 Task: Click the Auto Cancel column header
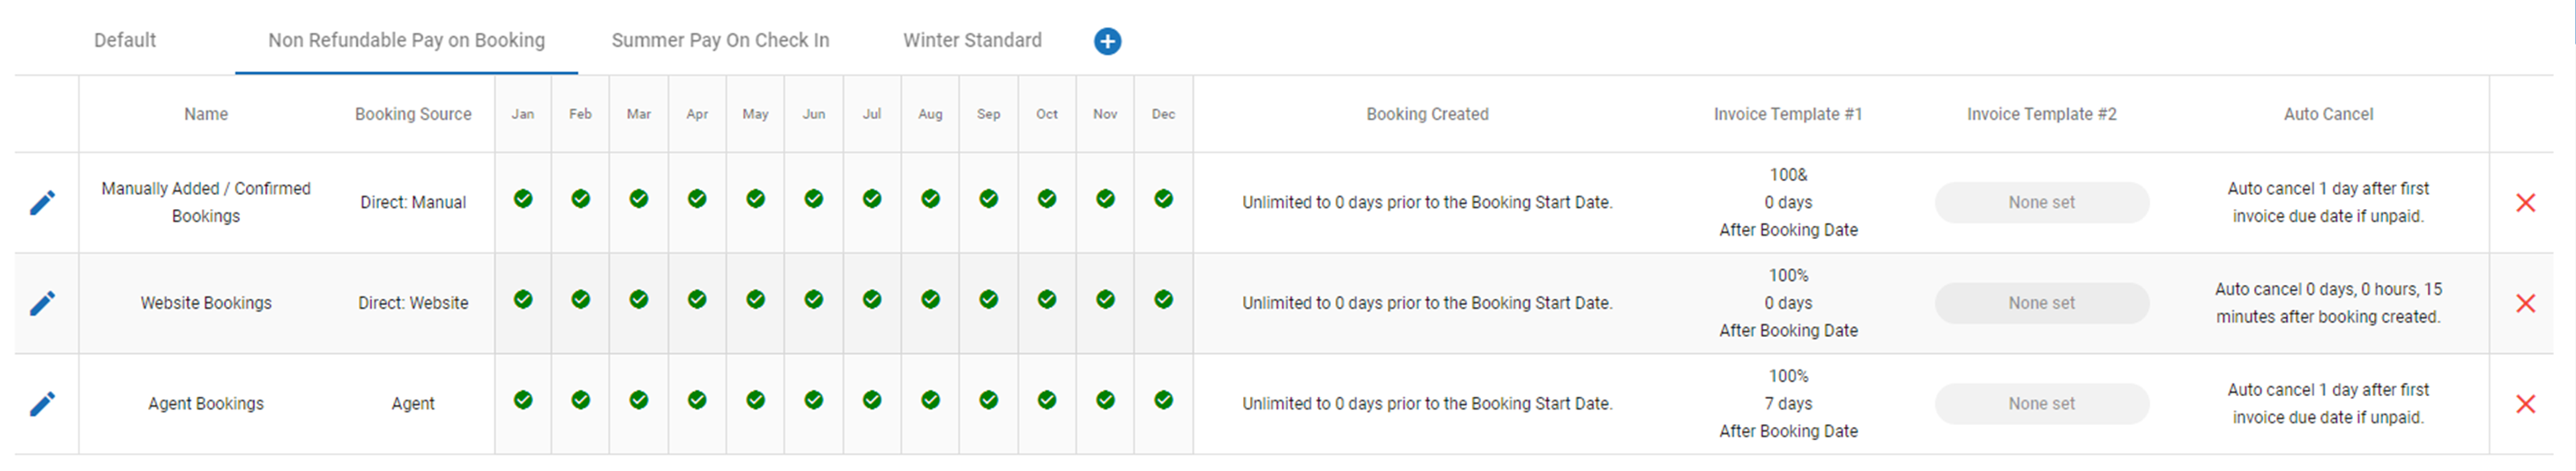pos(2328,114)
